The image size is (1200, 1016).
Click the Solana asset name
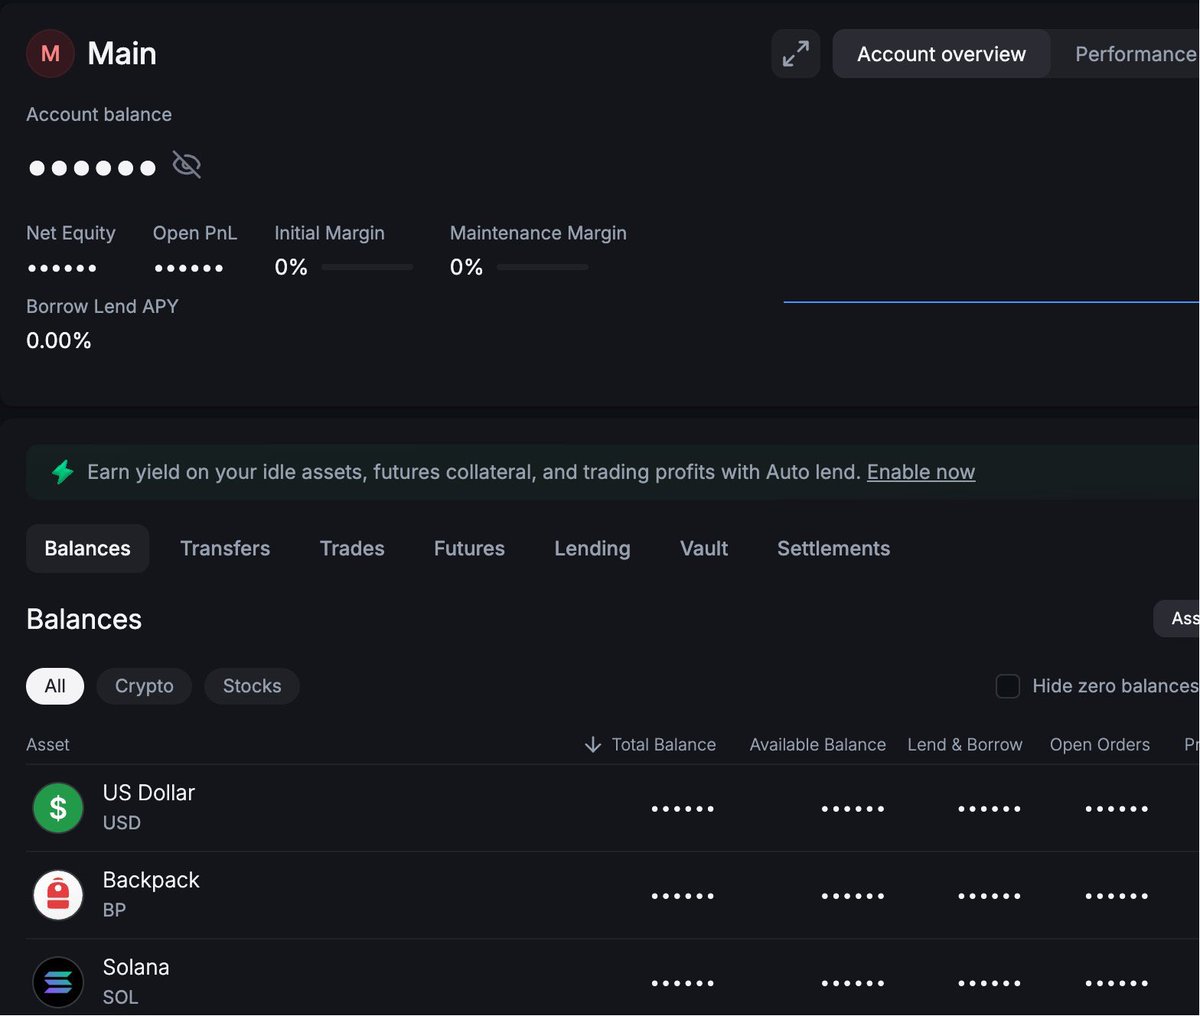click(x=136, y=966)
